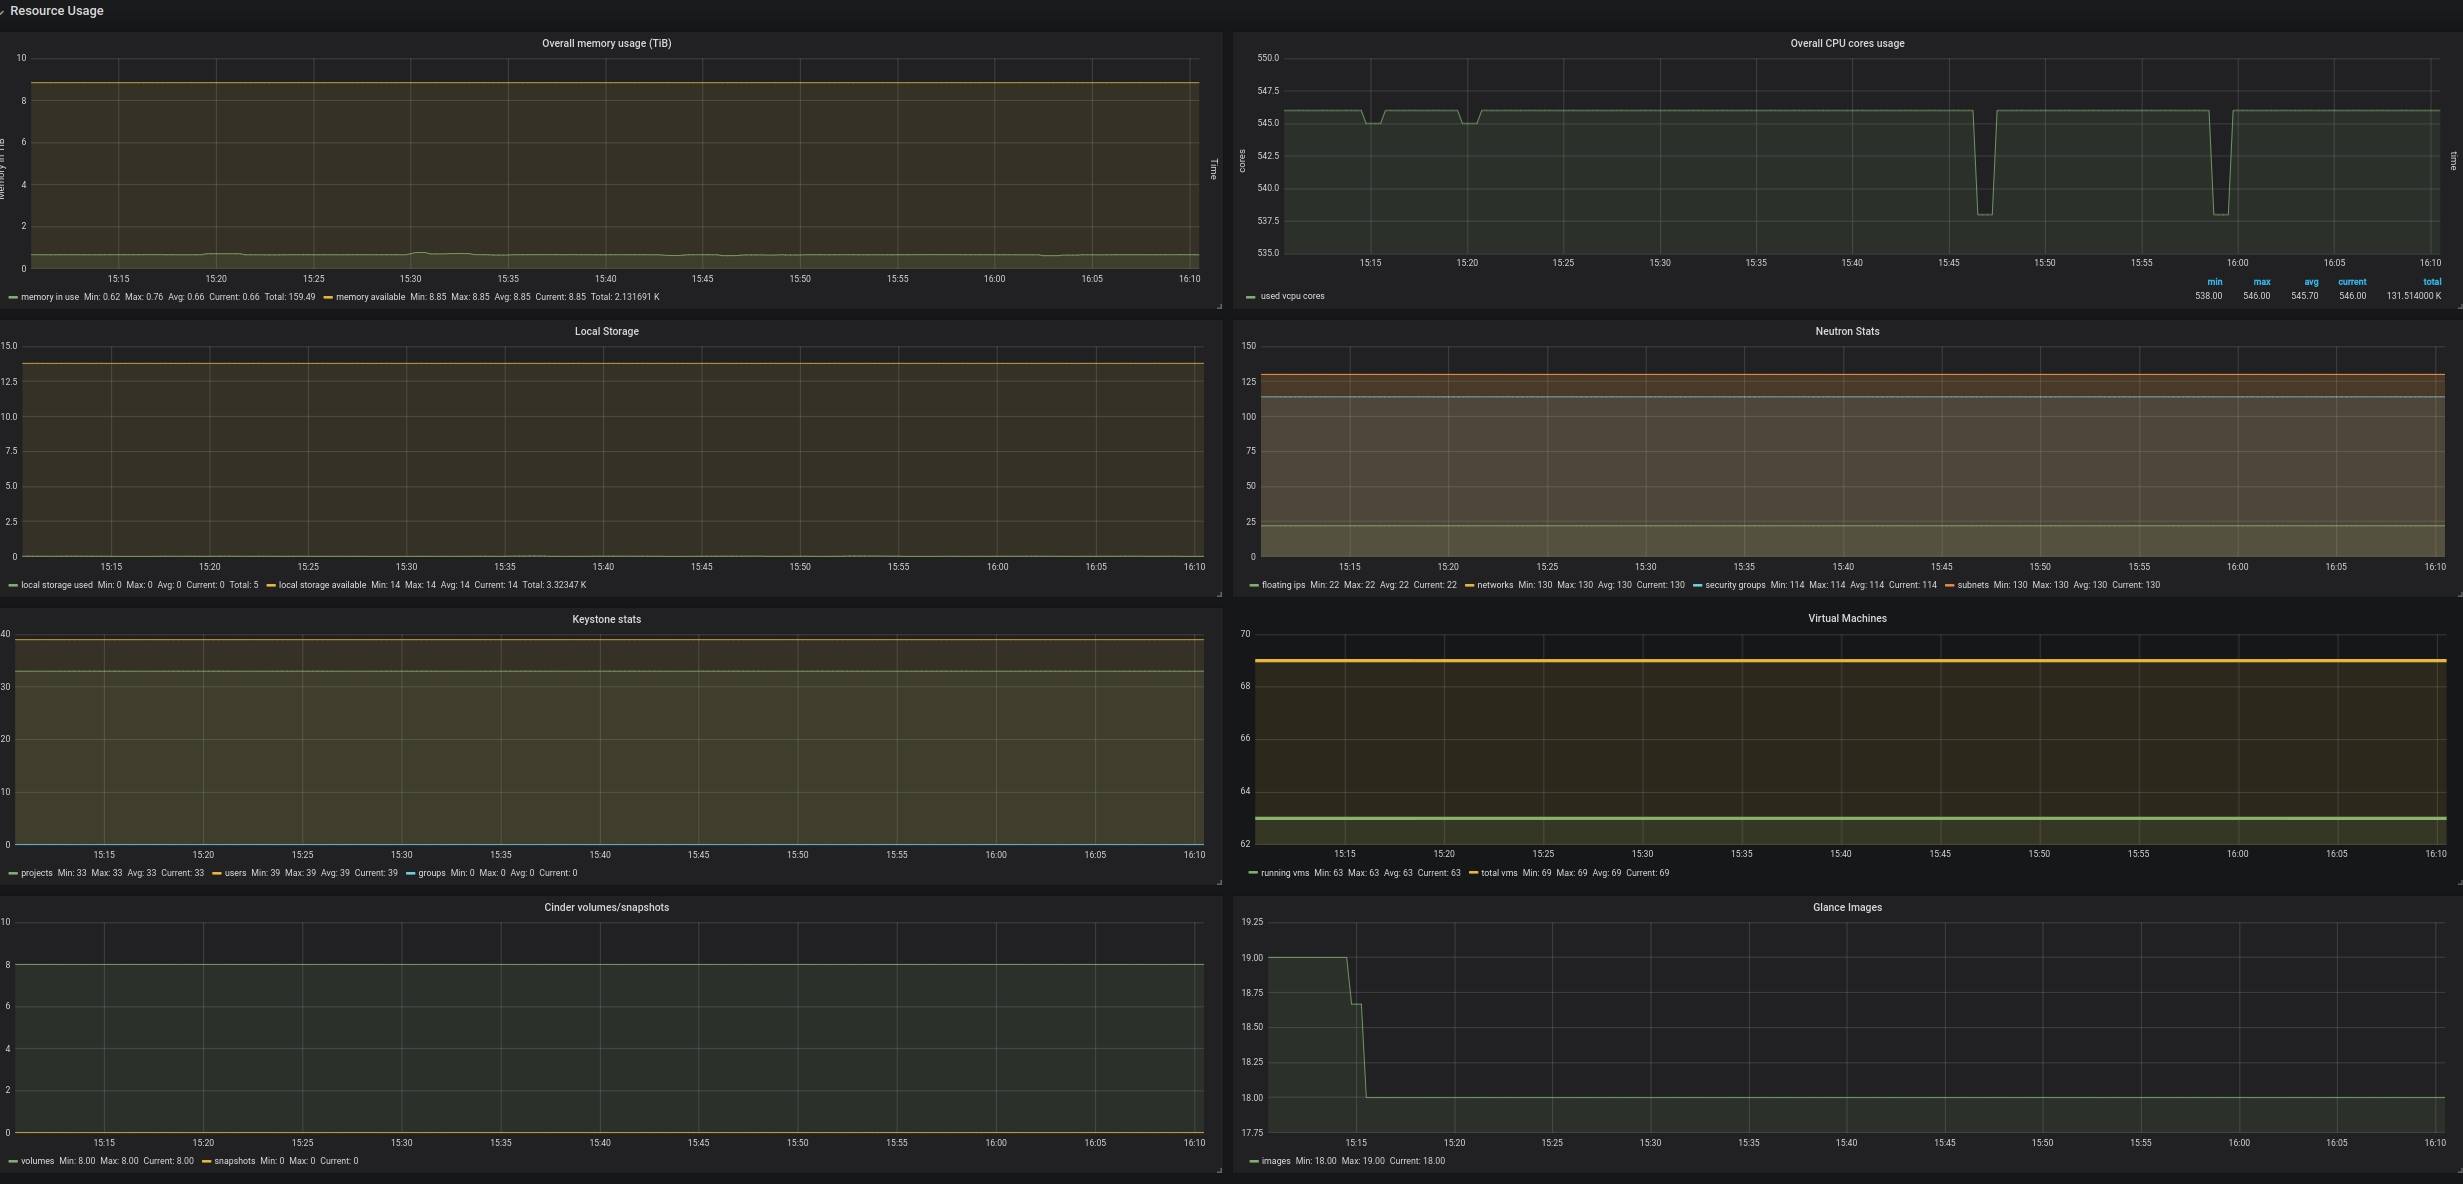
Task: Click the used vcpu cores color swatch
Action: tap(1251, 297)
